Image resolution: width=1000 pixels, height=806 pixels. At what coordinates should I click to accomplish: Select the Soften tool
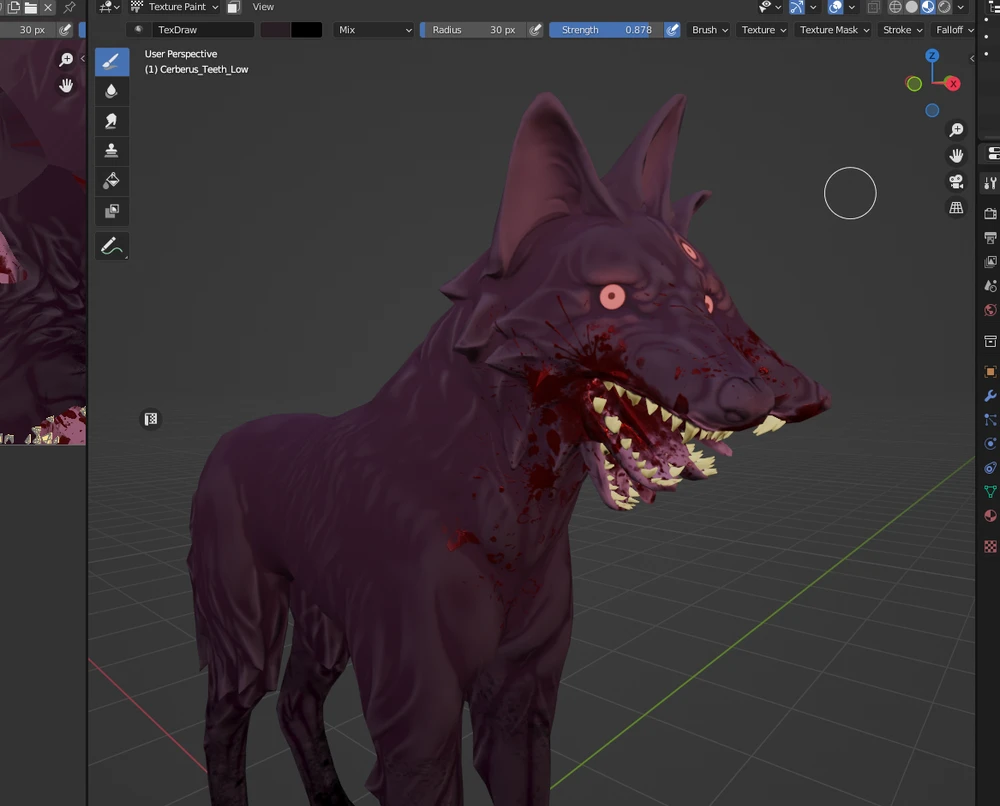tap(112, 91)
